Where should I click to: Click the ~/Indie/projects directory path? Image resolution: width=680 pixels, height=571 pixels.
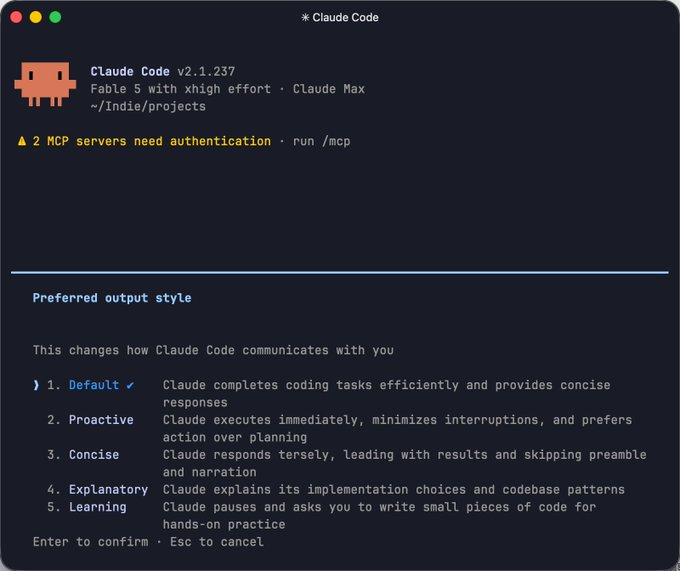(148, 107)
